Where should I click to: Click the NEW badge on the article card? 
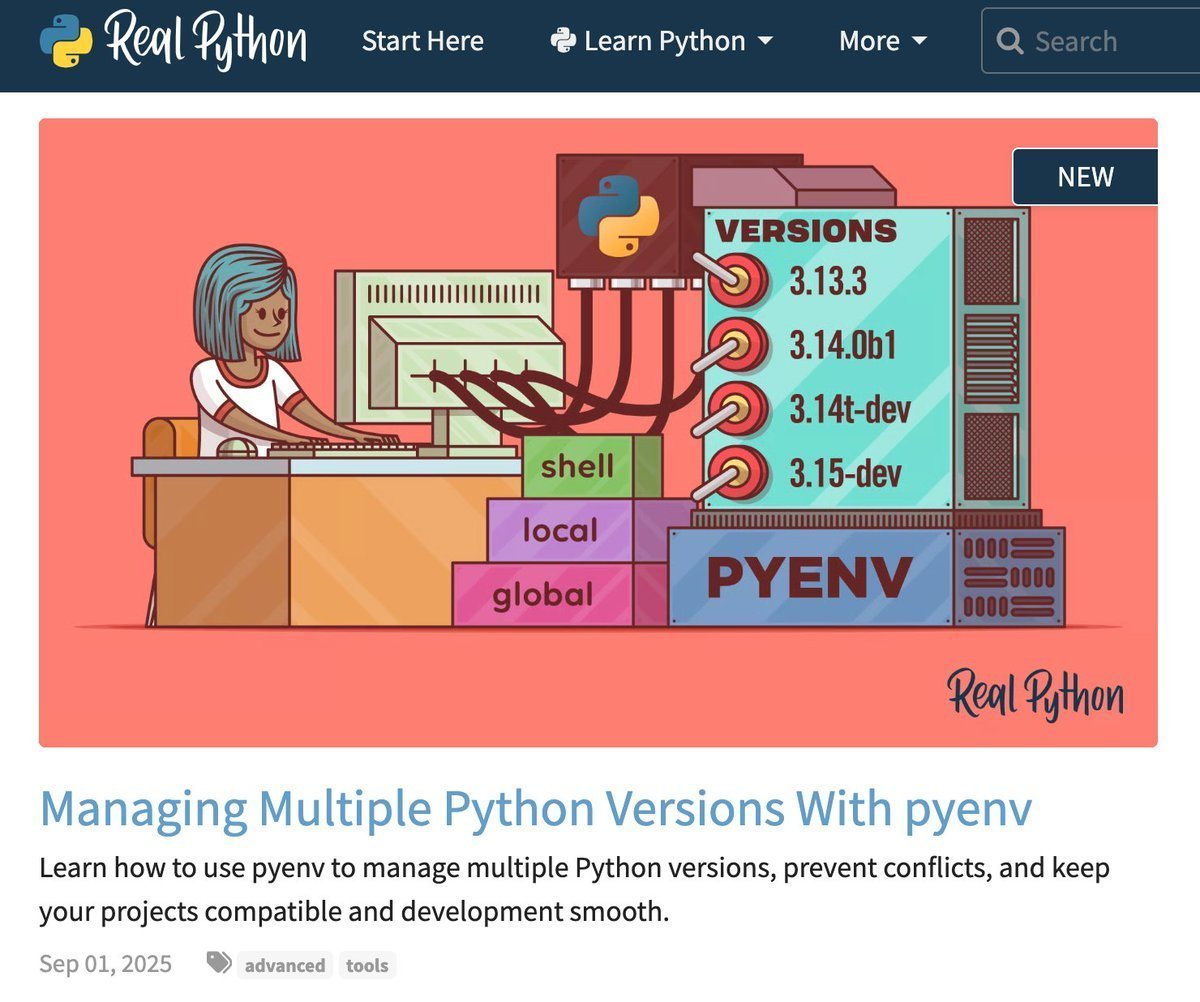pos(1085,177)
